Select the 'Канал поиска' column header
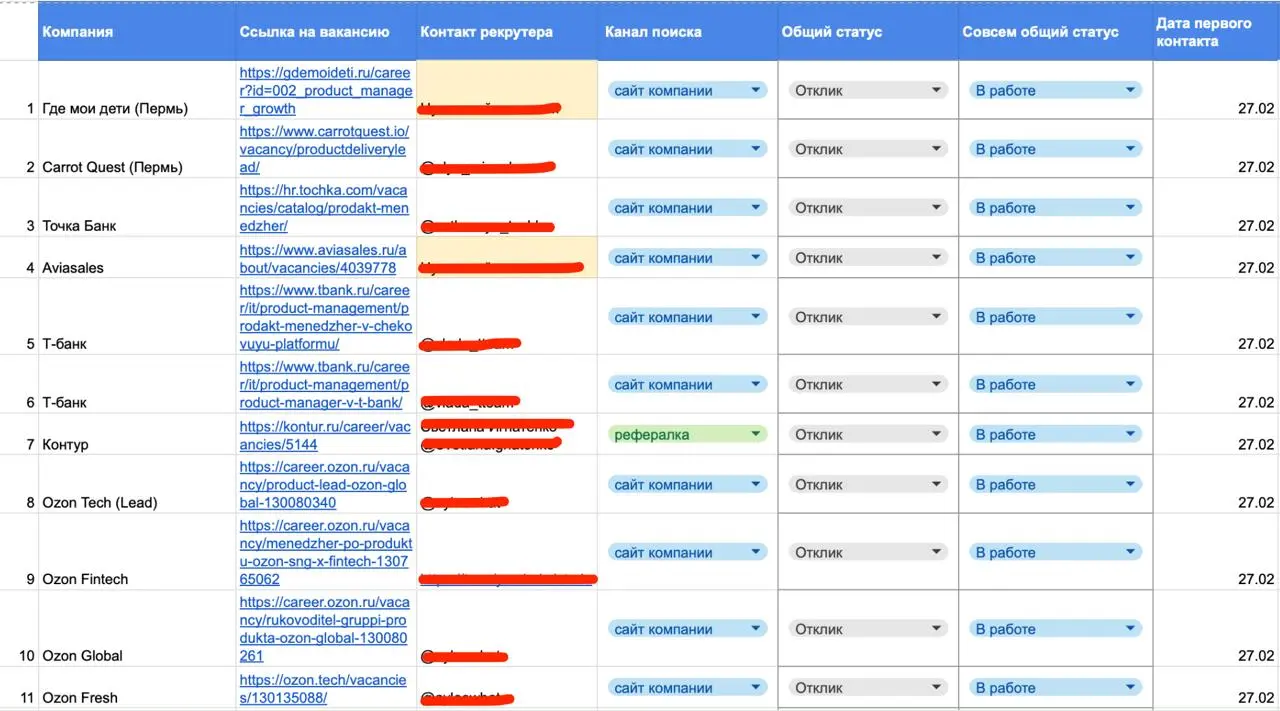This screenshot has height=711, width=1280. (687, 32)
